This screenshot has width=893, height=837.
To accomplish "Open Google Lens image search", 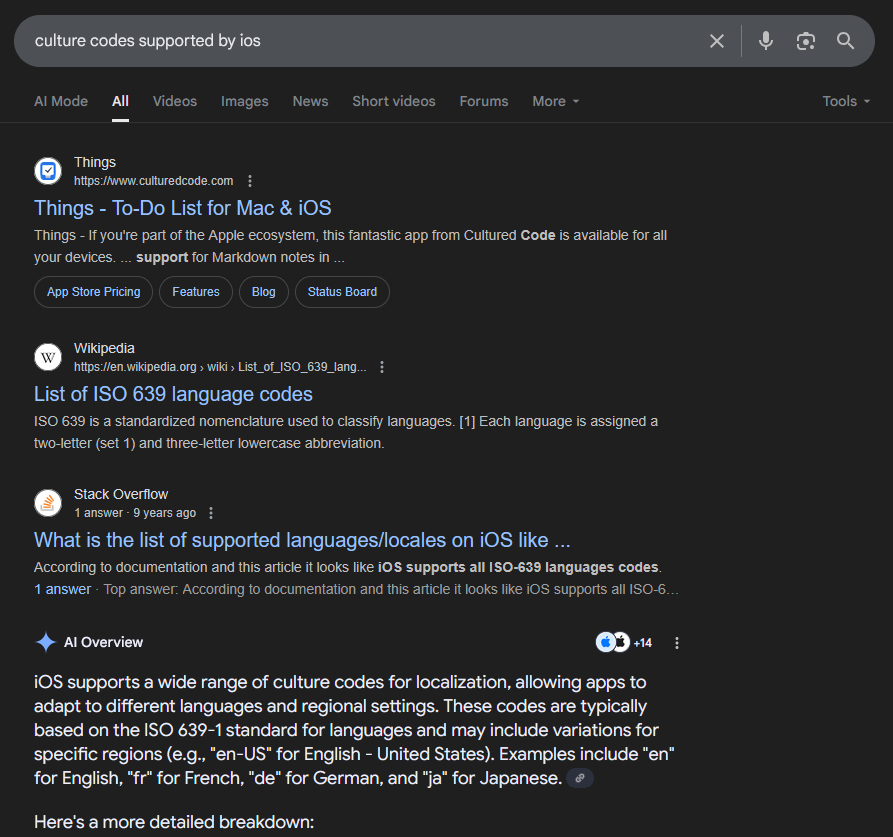I will (x=805, y=41).
